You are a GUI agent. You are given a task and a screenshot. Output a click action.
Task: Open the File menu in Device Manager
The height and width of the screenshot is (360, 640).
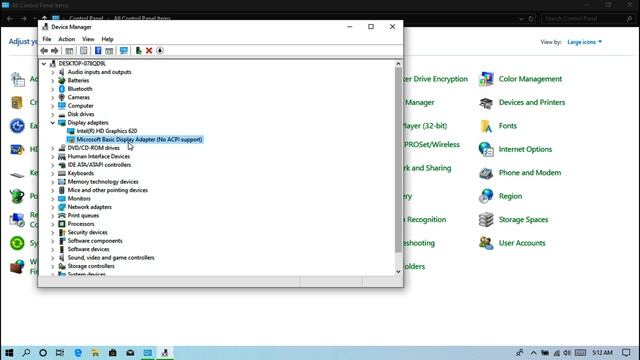[47, 39]
